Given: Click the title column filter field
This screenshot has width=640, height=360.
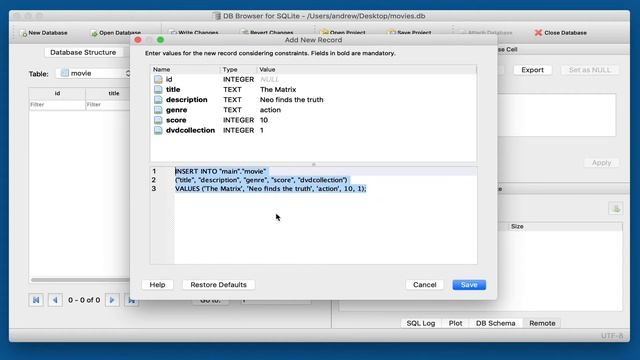Looking at the screenshot, I should [108, 104].
